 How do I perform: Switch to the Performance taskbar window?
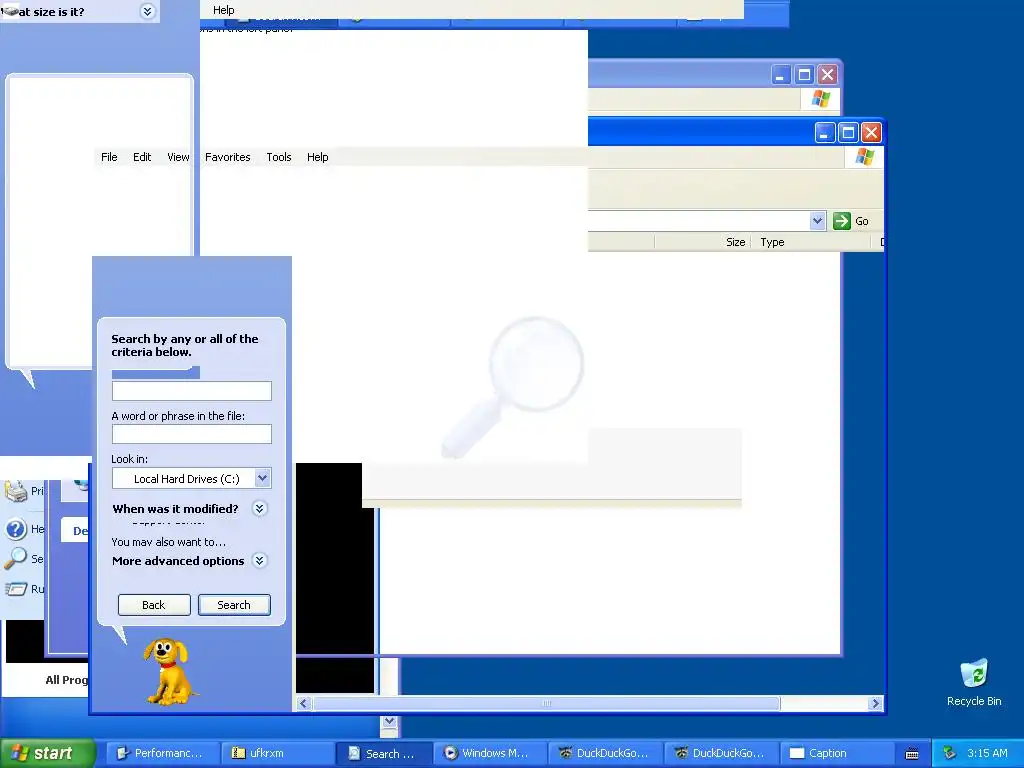tap(161, 753)
